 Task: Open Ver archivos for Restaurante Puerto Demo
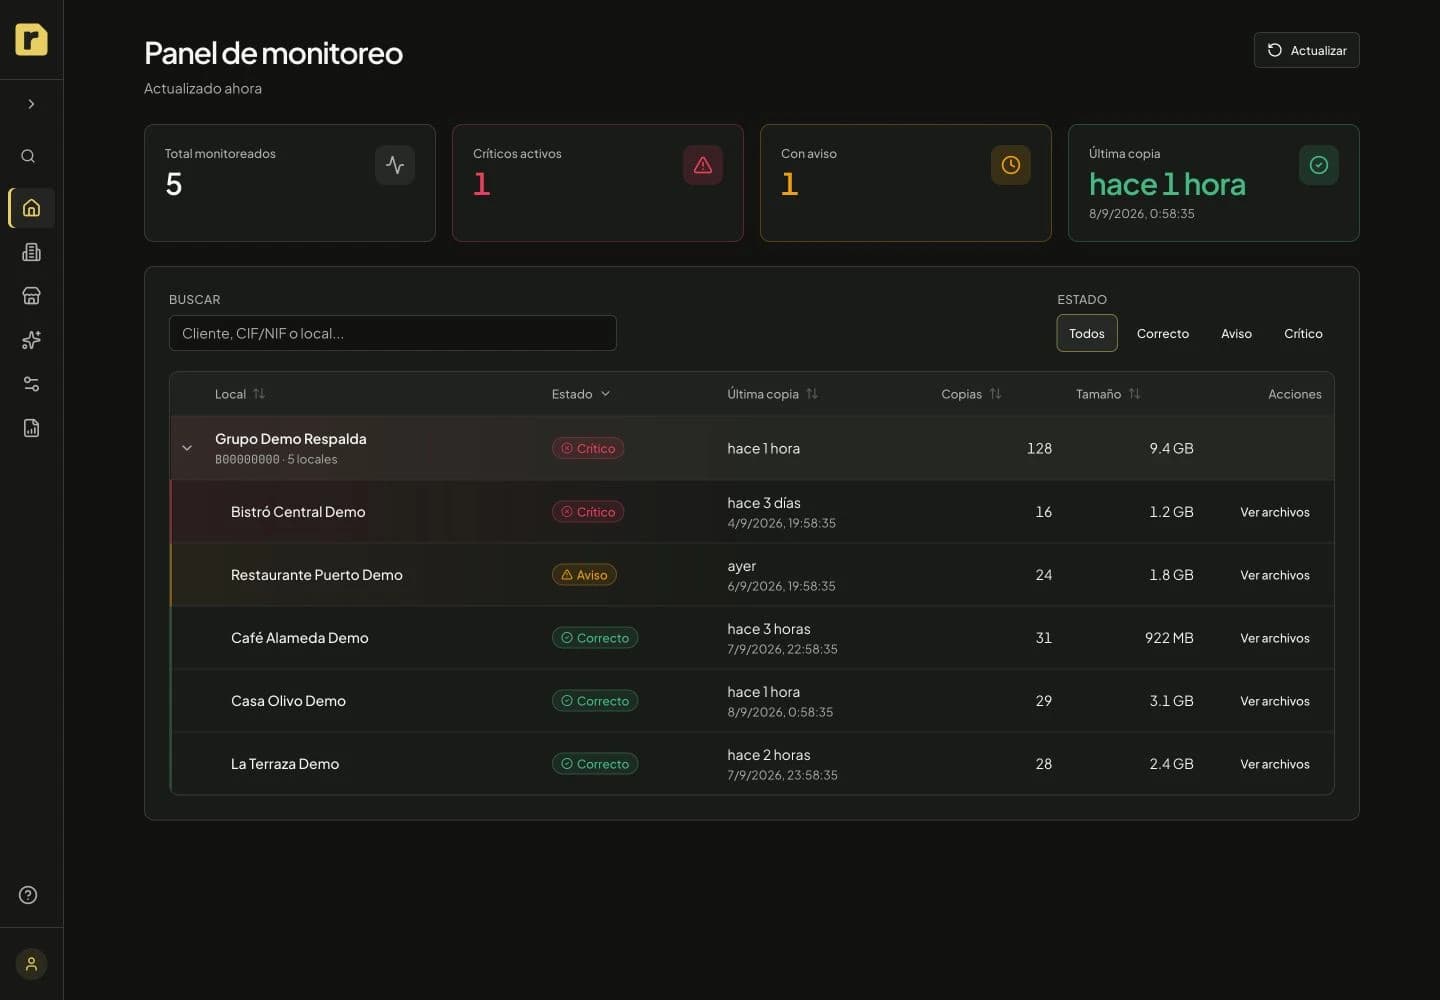(x=1275, y=575)
